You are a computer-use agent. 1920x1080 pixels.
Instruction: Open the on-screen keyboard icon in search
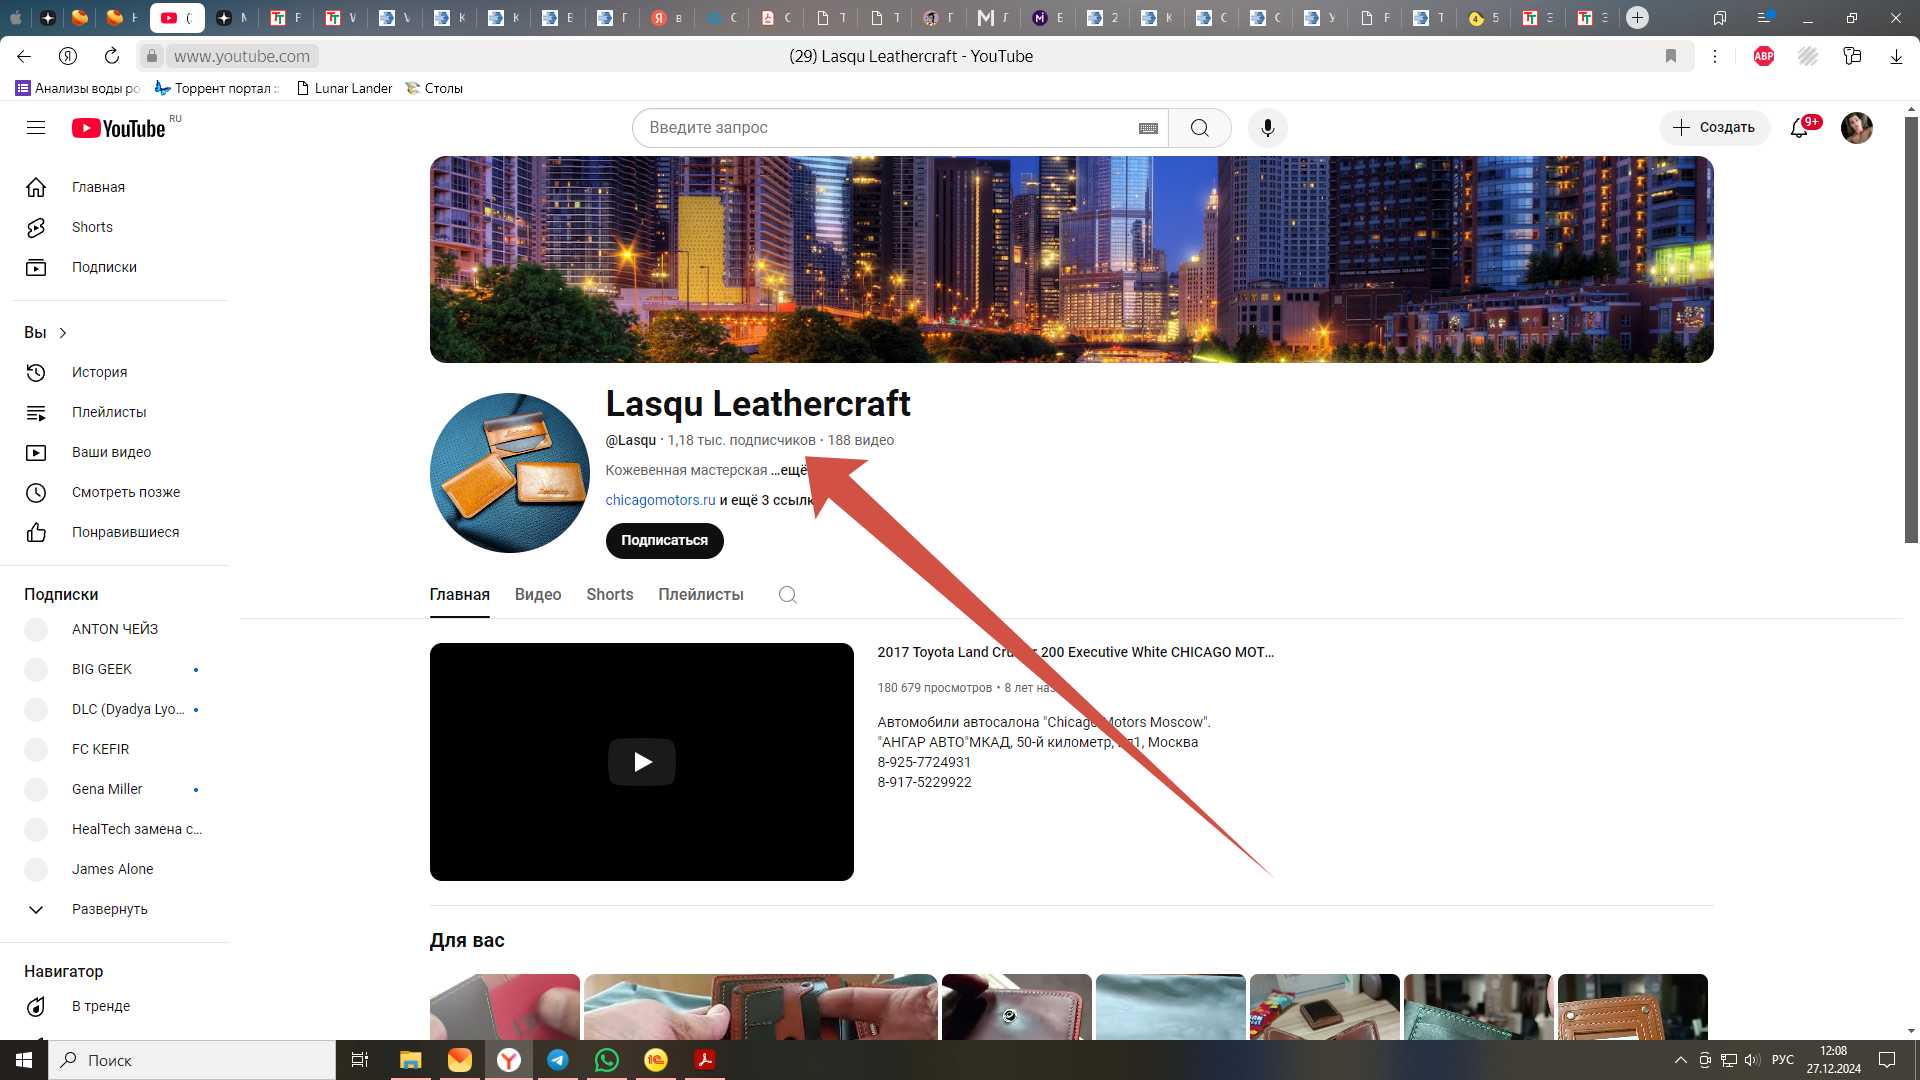pyautogui.click(x=1148, y=128)
